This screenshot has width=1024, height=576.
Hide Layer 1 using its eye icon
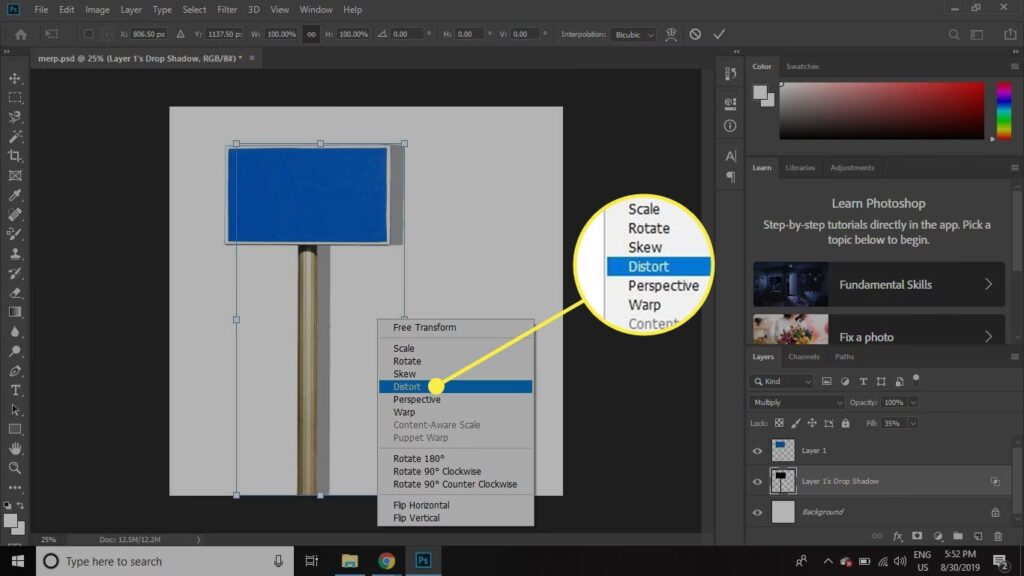pyautogui.click(x=757, y=451)
